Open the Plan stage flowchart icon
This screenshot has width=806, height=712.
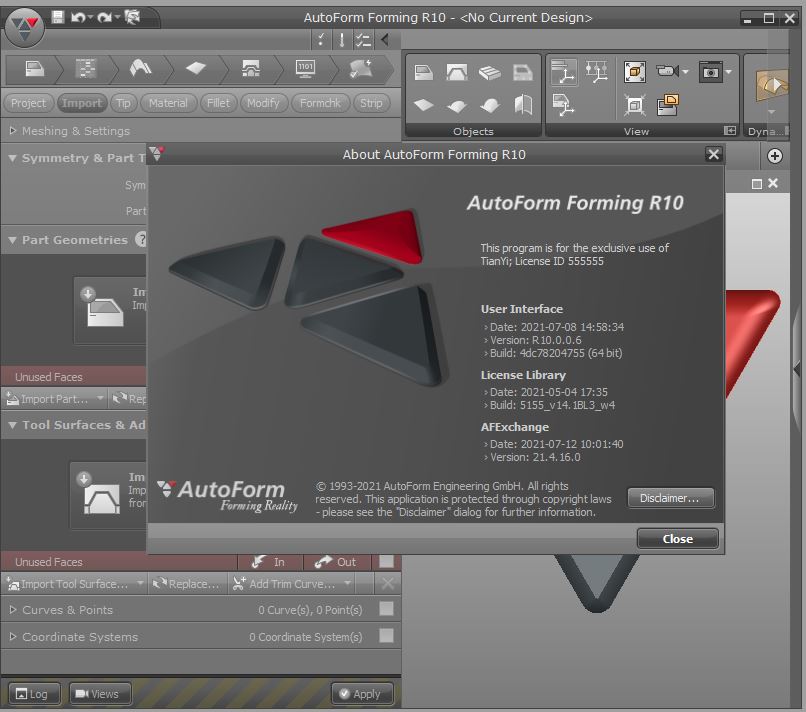86,68
